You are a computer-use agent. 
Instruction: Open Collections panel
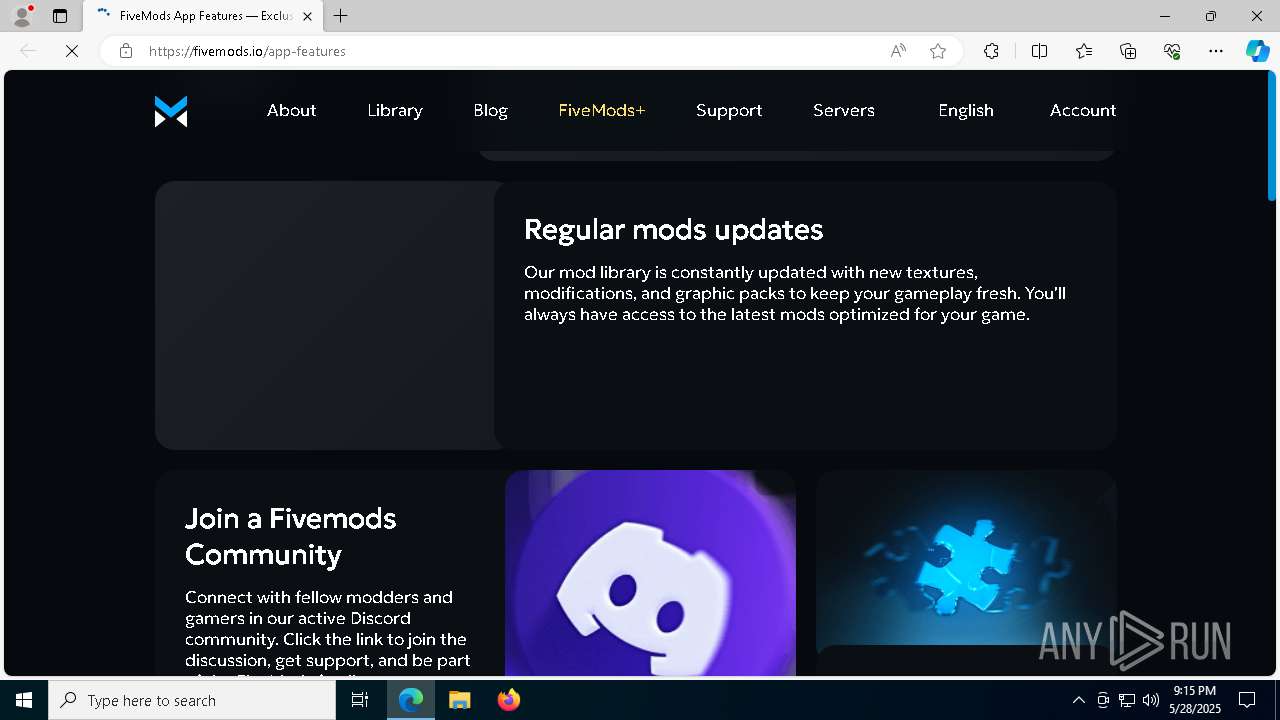click(1128, 51)
